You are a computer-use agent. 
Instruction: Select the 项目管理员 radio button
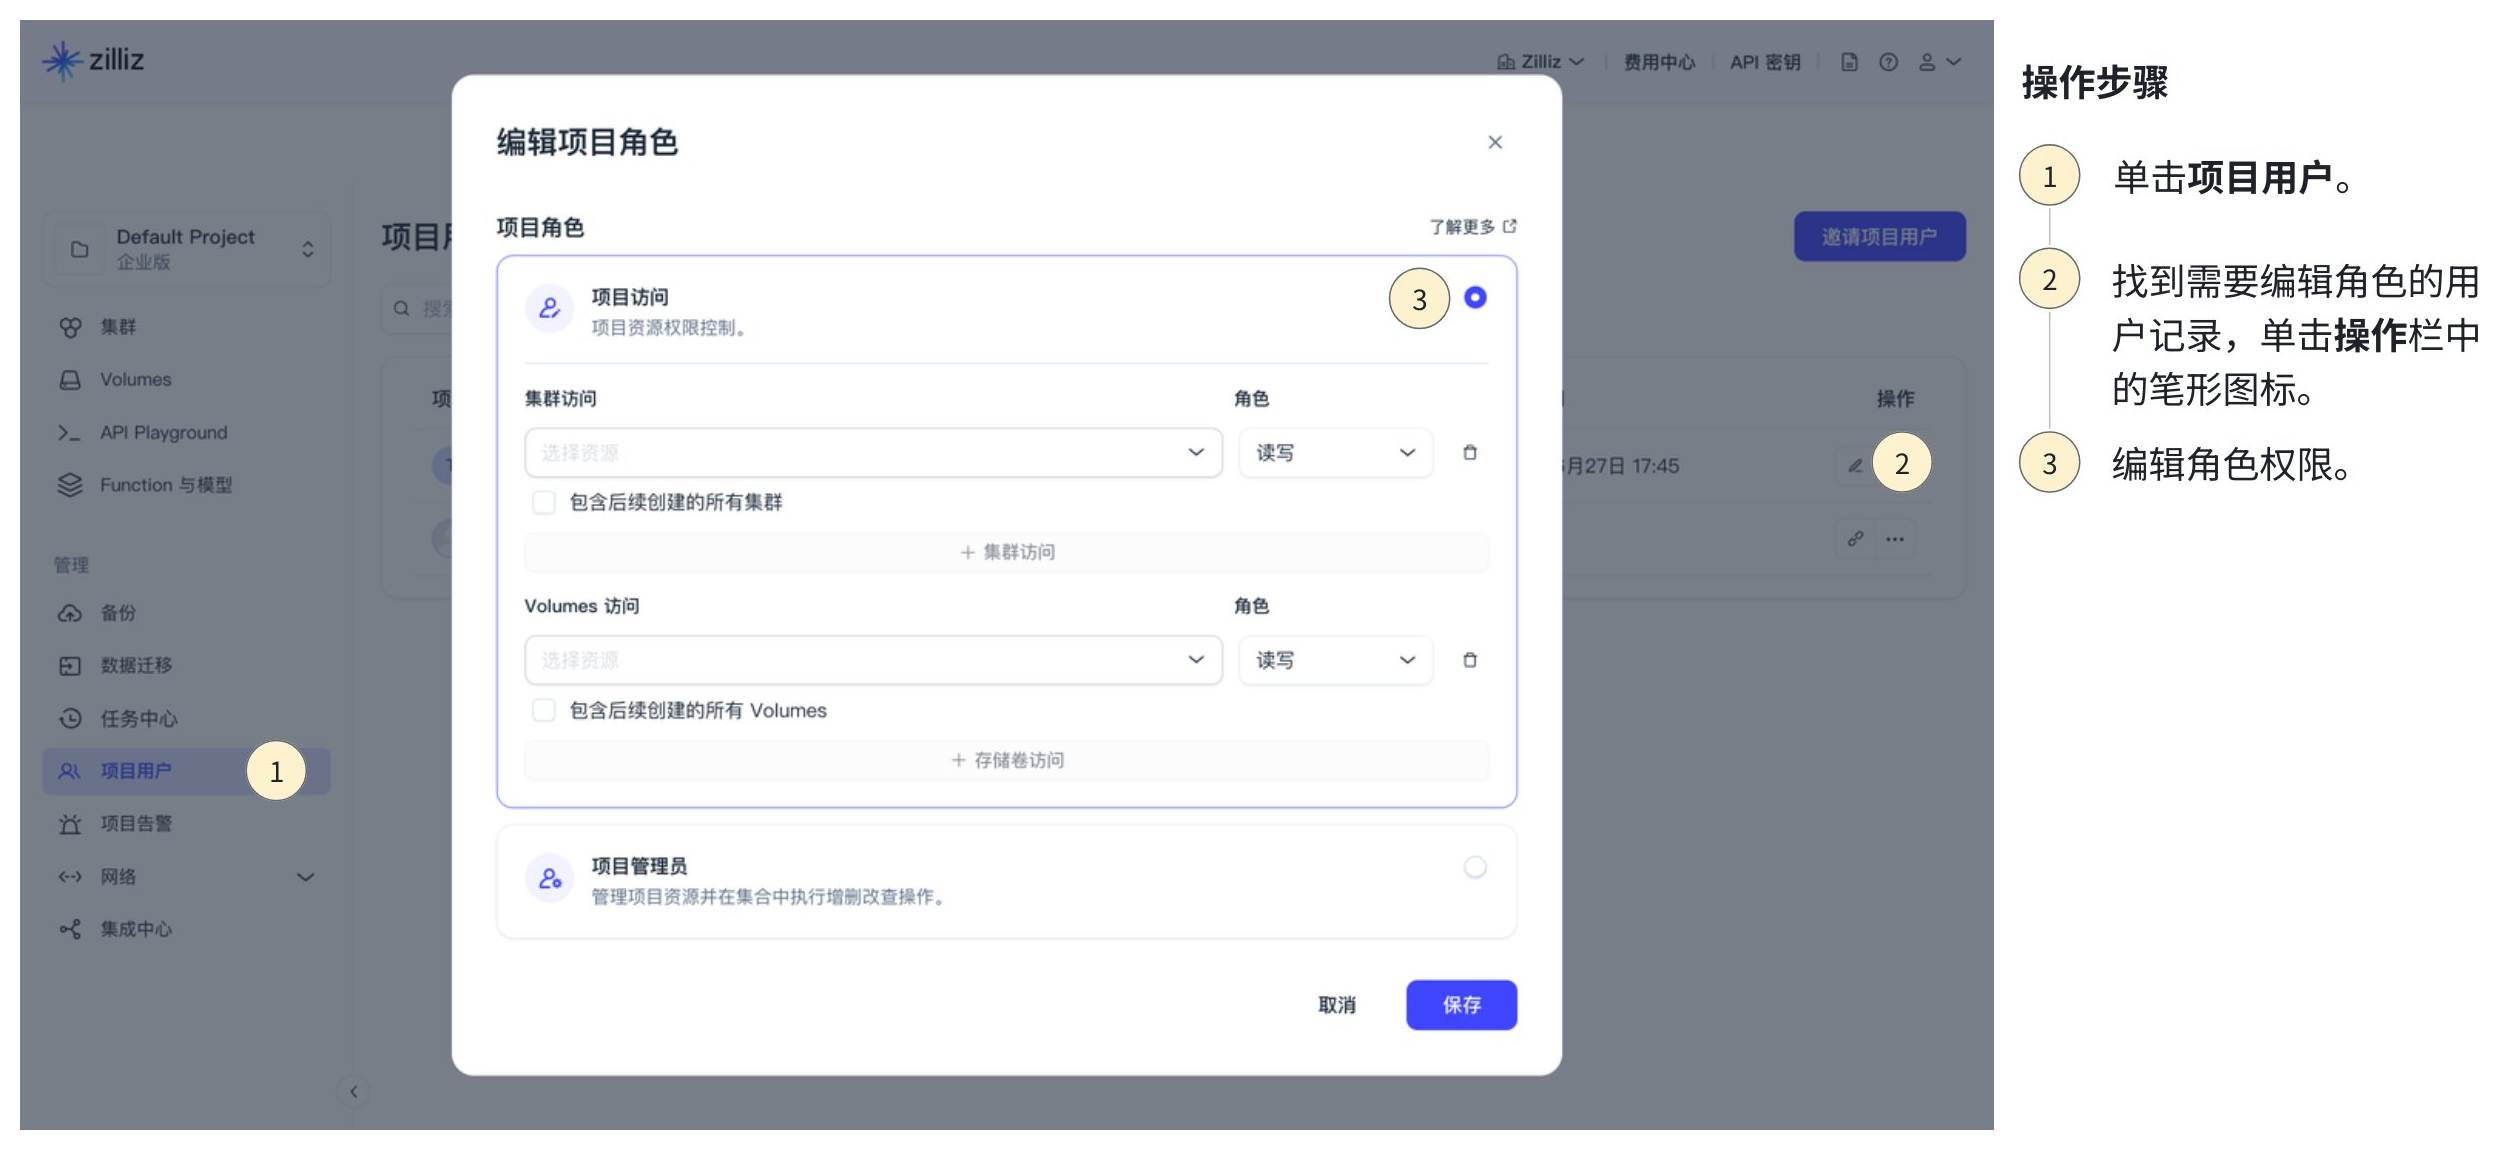[x=1474, y=867]
